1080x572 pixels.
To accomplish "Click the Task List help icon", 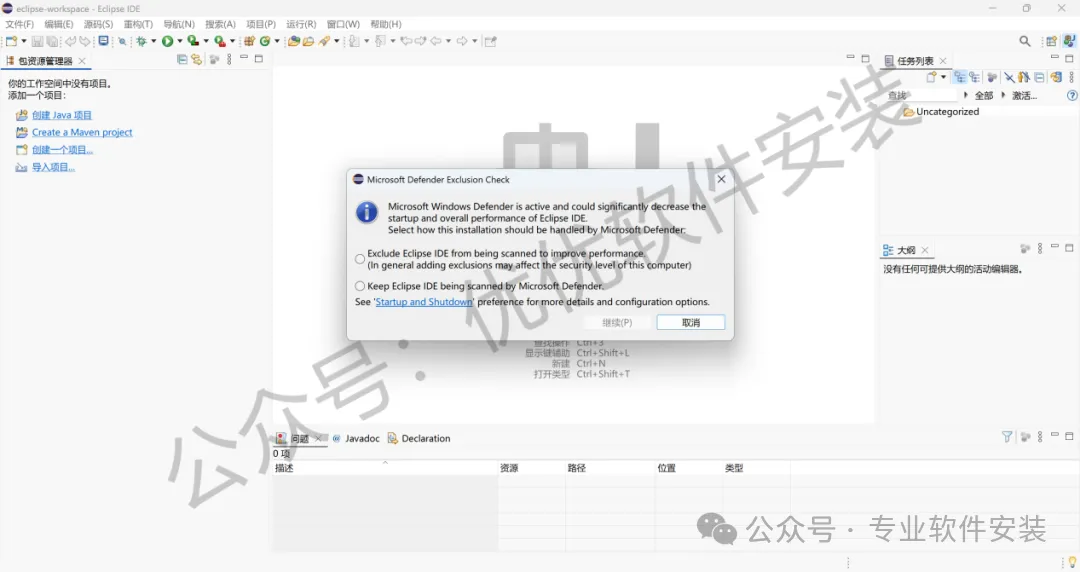I will (1072, 96).
